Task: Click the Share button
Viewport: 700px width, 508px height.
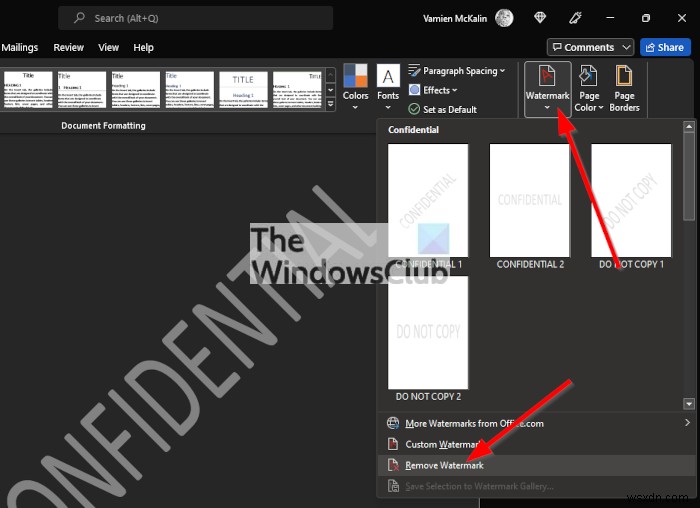Action: pos(665,47)
